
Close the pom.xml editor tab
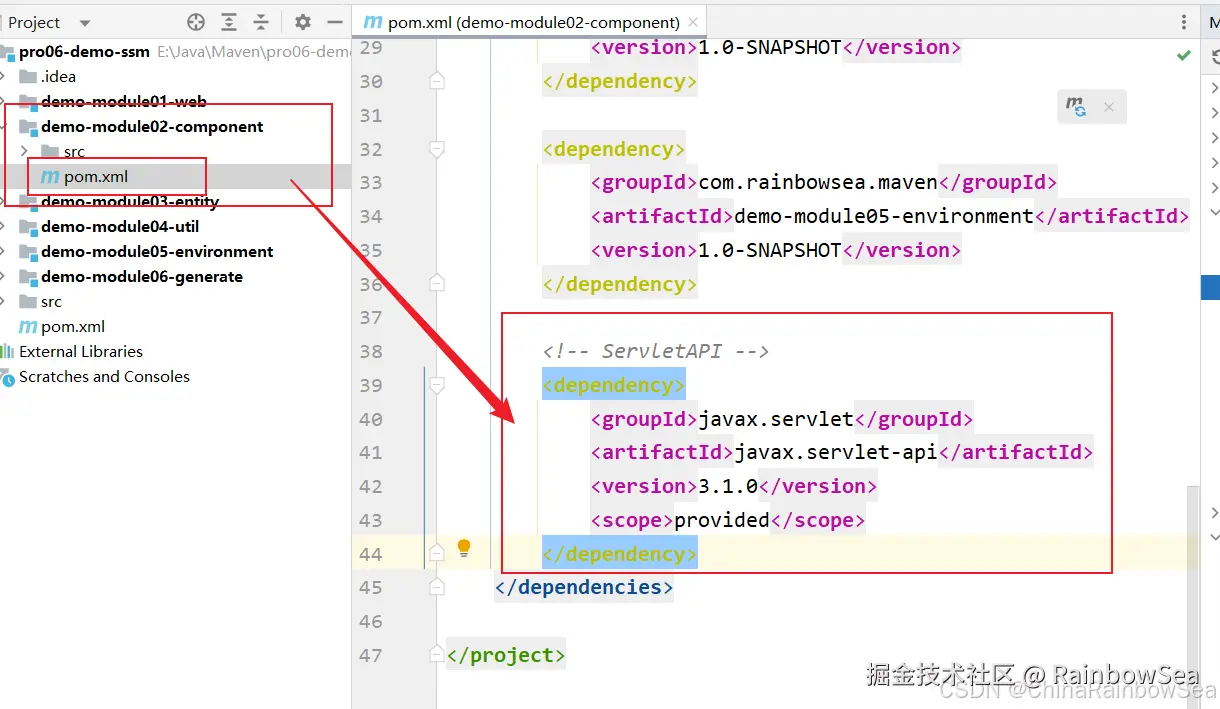pos(692,22)
